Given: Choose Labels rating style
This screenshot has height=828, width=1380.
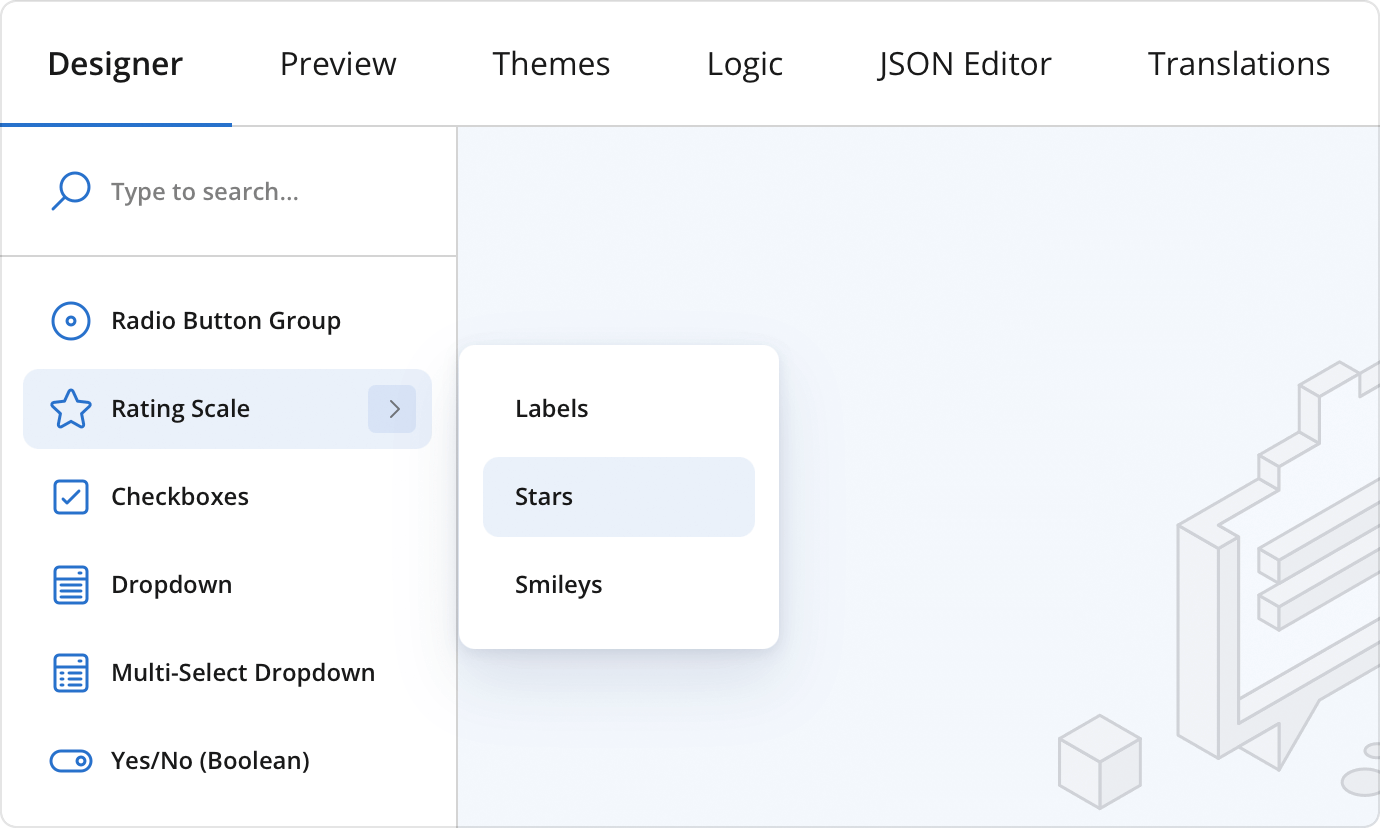Looking at the screenshot, I should (551, 408).
